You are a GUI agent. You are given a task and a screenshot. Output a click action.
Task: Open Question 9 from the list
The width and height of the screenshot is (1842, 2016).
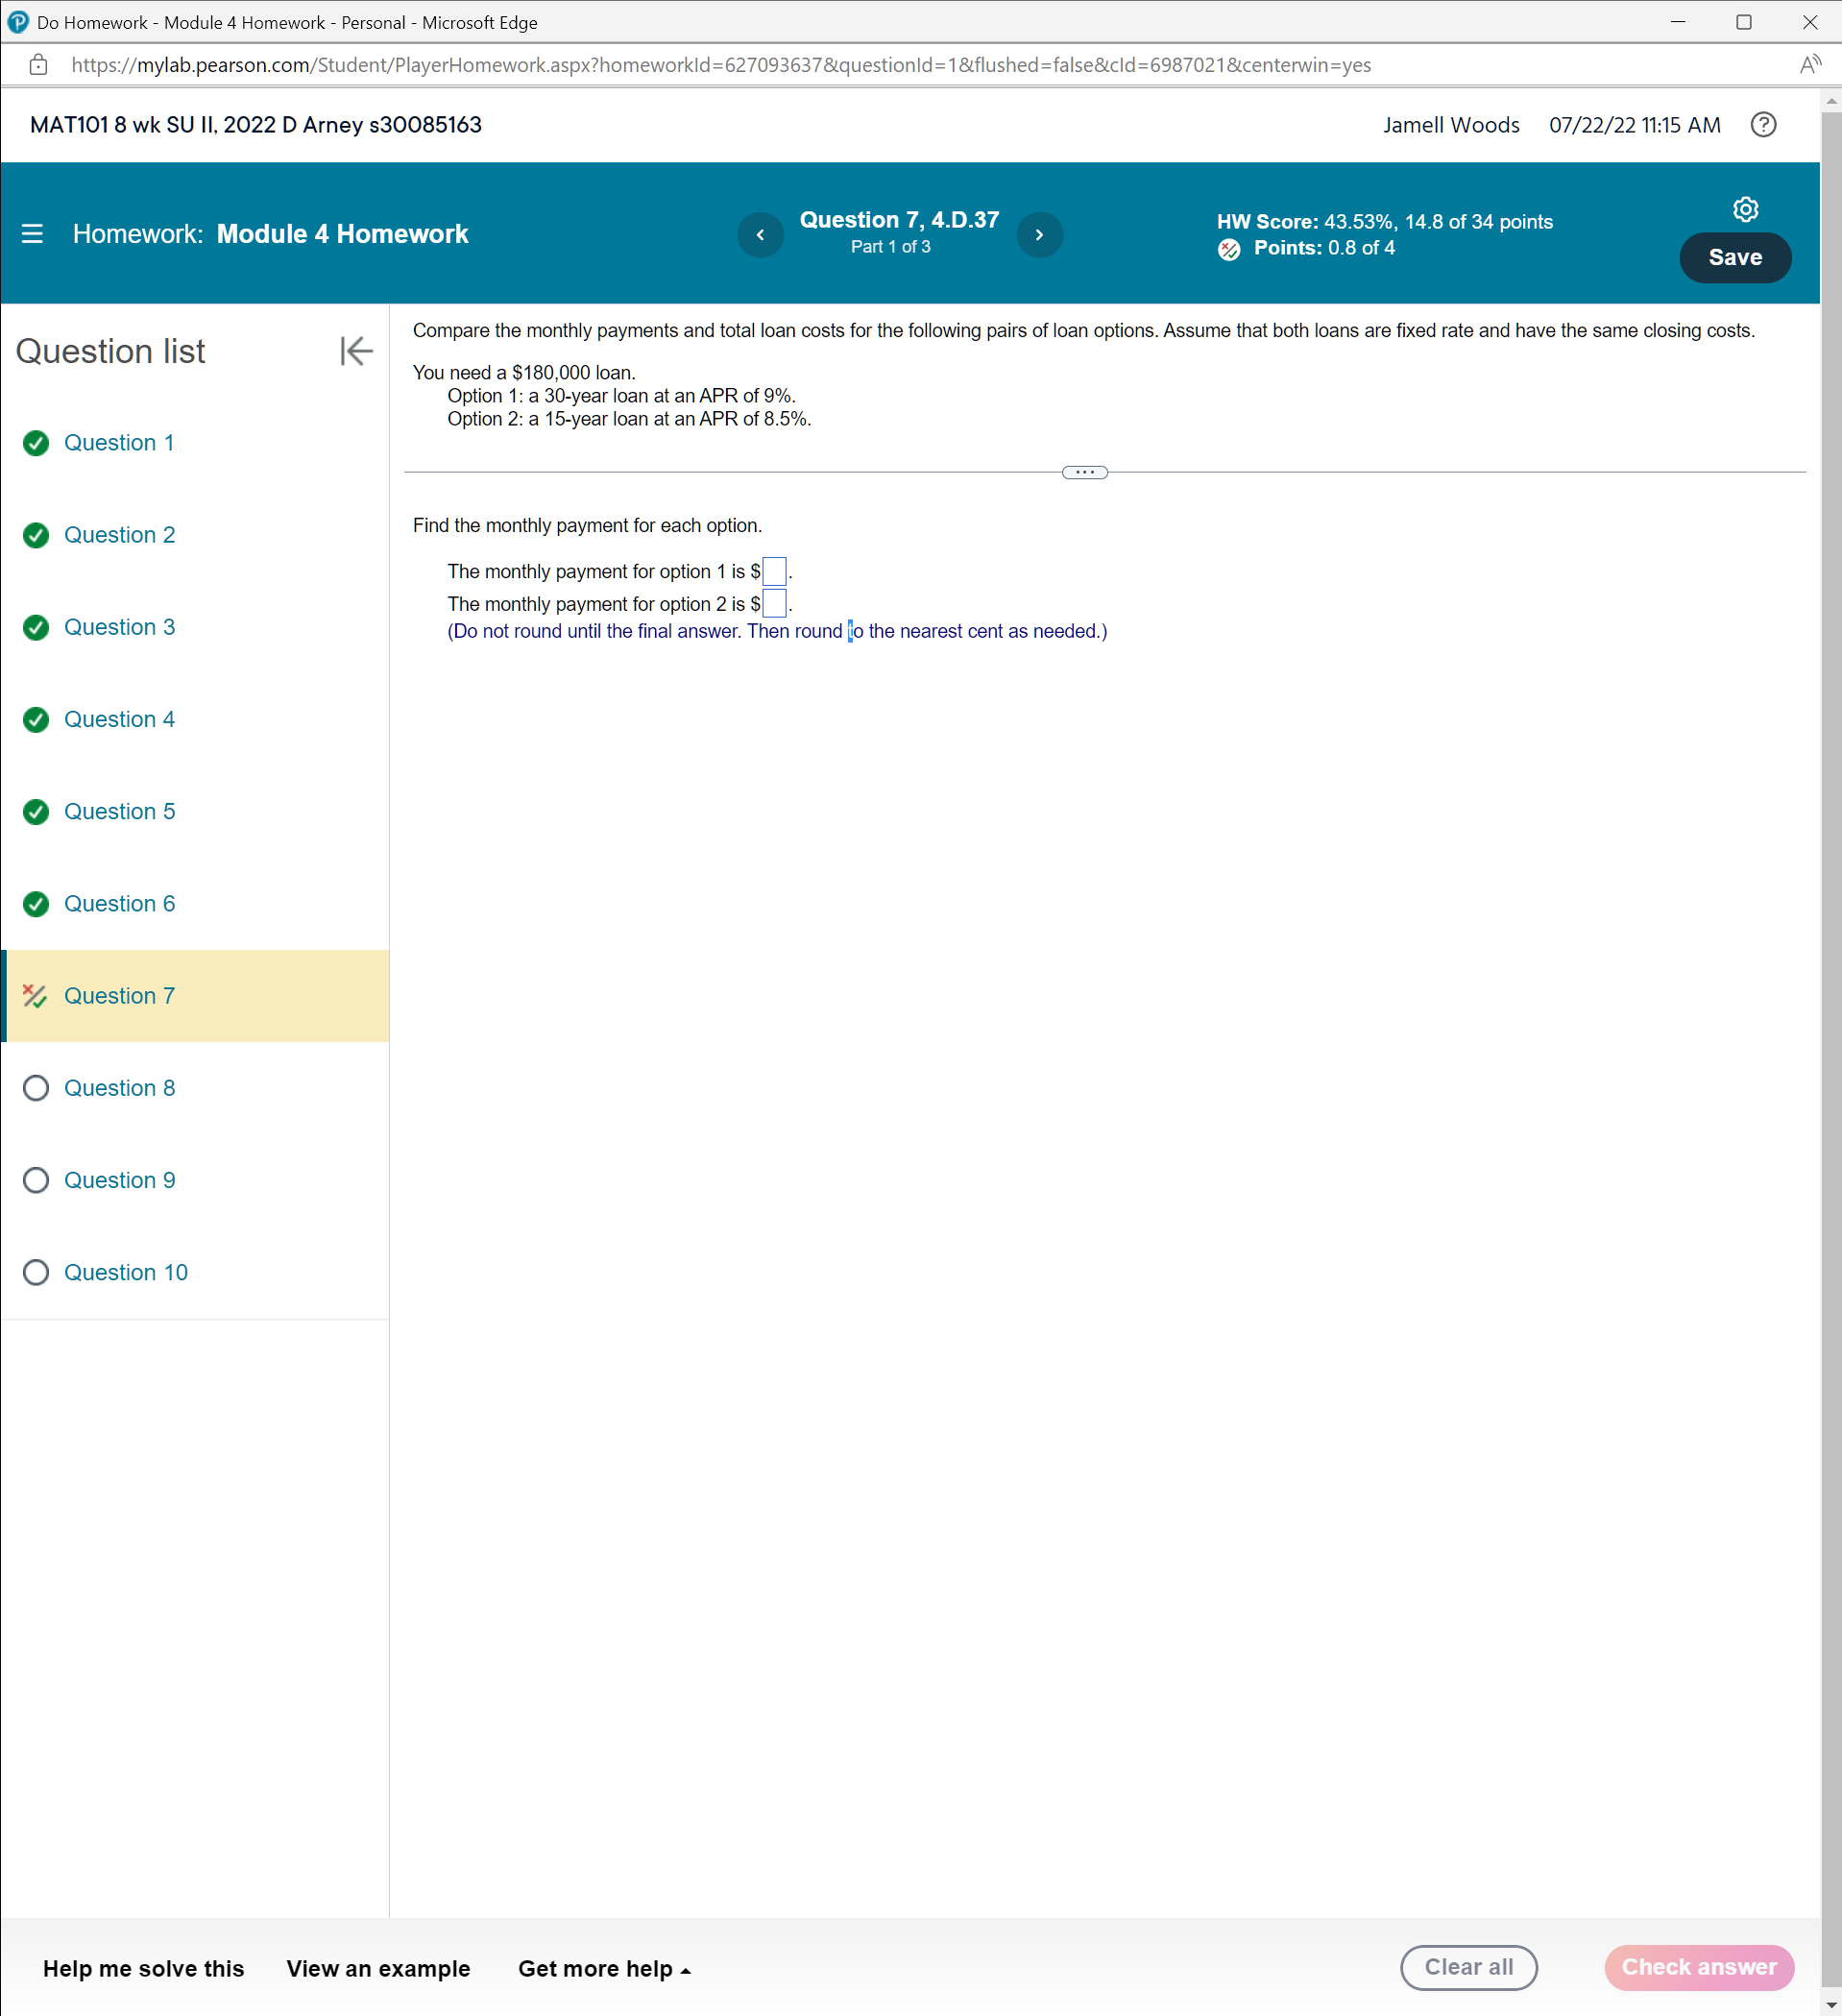tap(119, 1180)
